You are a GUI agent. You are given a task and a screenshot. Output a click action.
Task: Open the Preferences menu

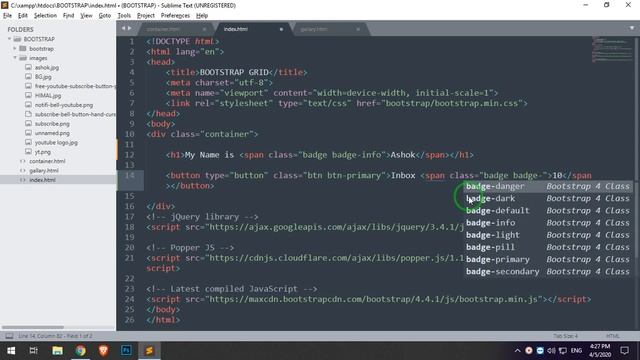tap(175, 16)
